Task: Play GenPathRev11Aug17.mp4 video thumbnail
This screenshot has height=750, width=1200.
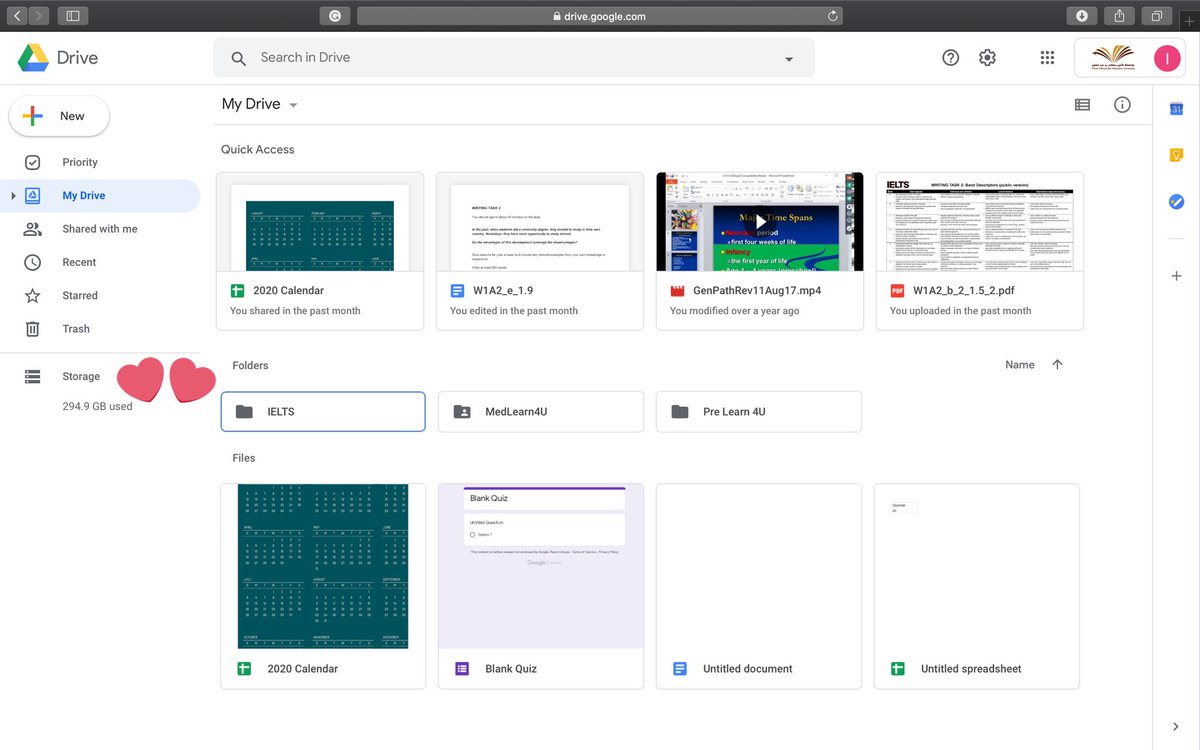Action: [760, 222]
